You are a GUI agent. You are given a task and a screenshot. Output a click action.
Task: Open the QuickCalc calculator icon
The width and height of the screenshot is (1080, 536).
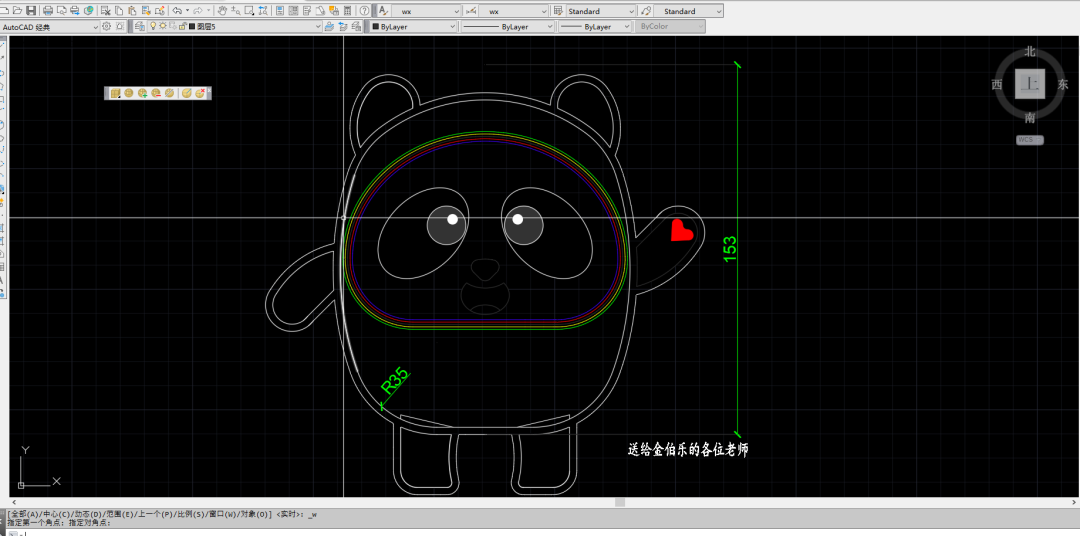click(x=348, y=10)
